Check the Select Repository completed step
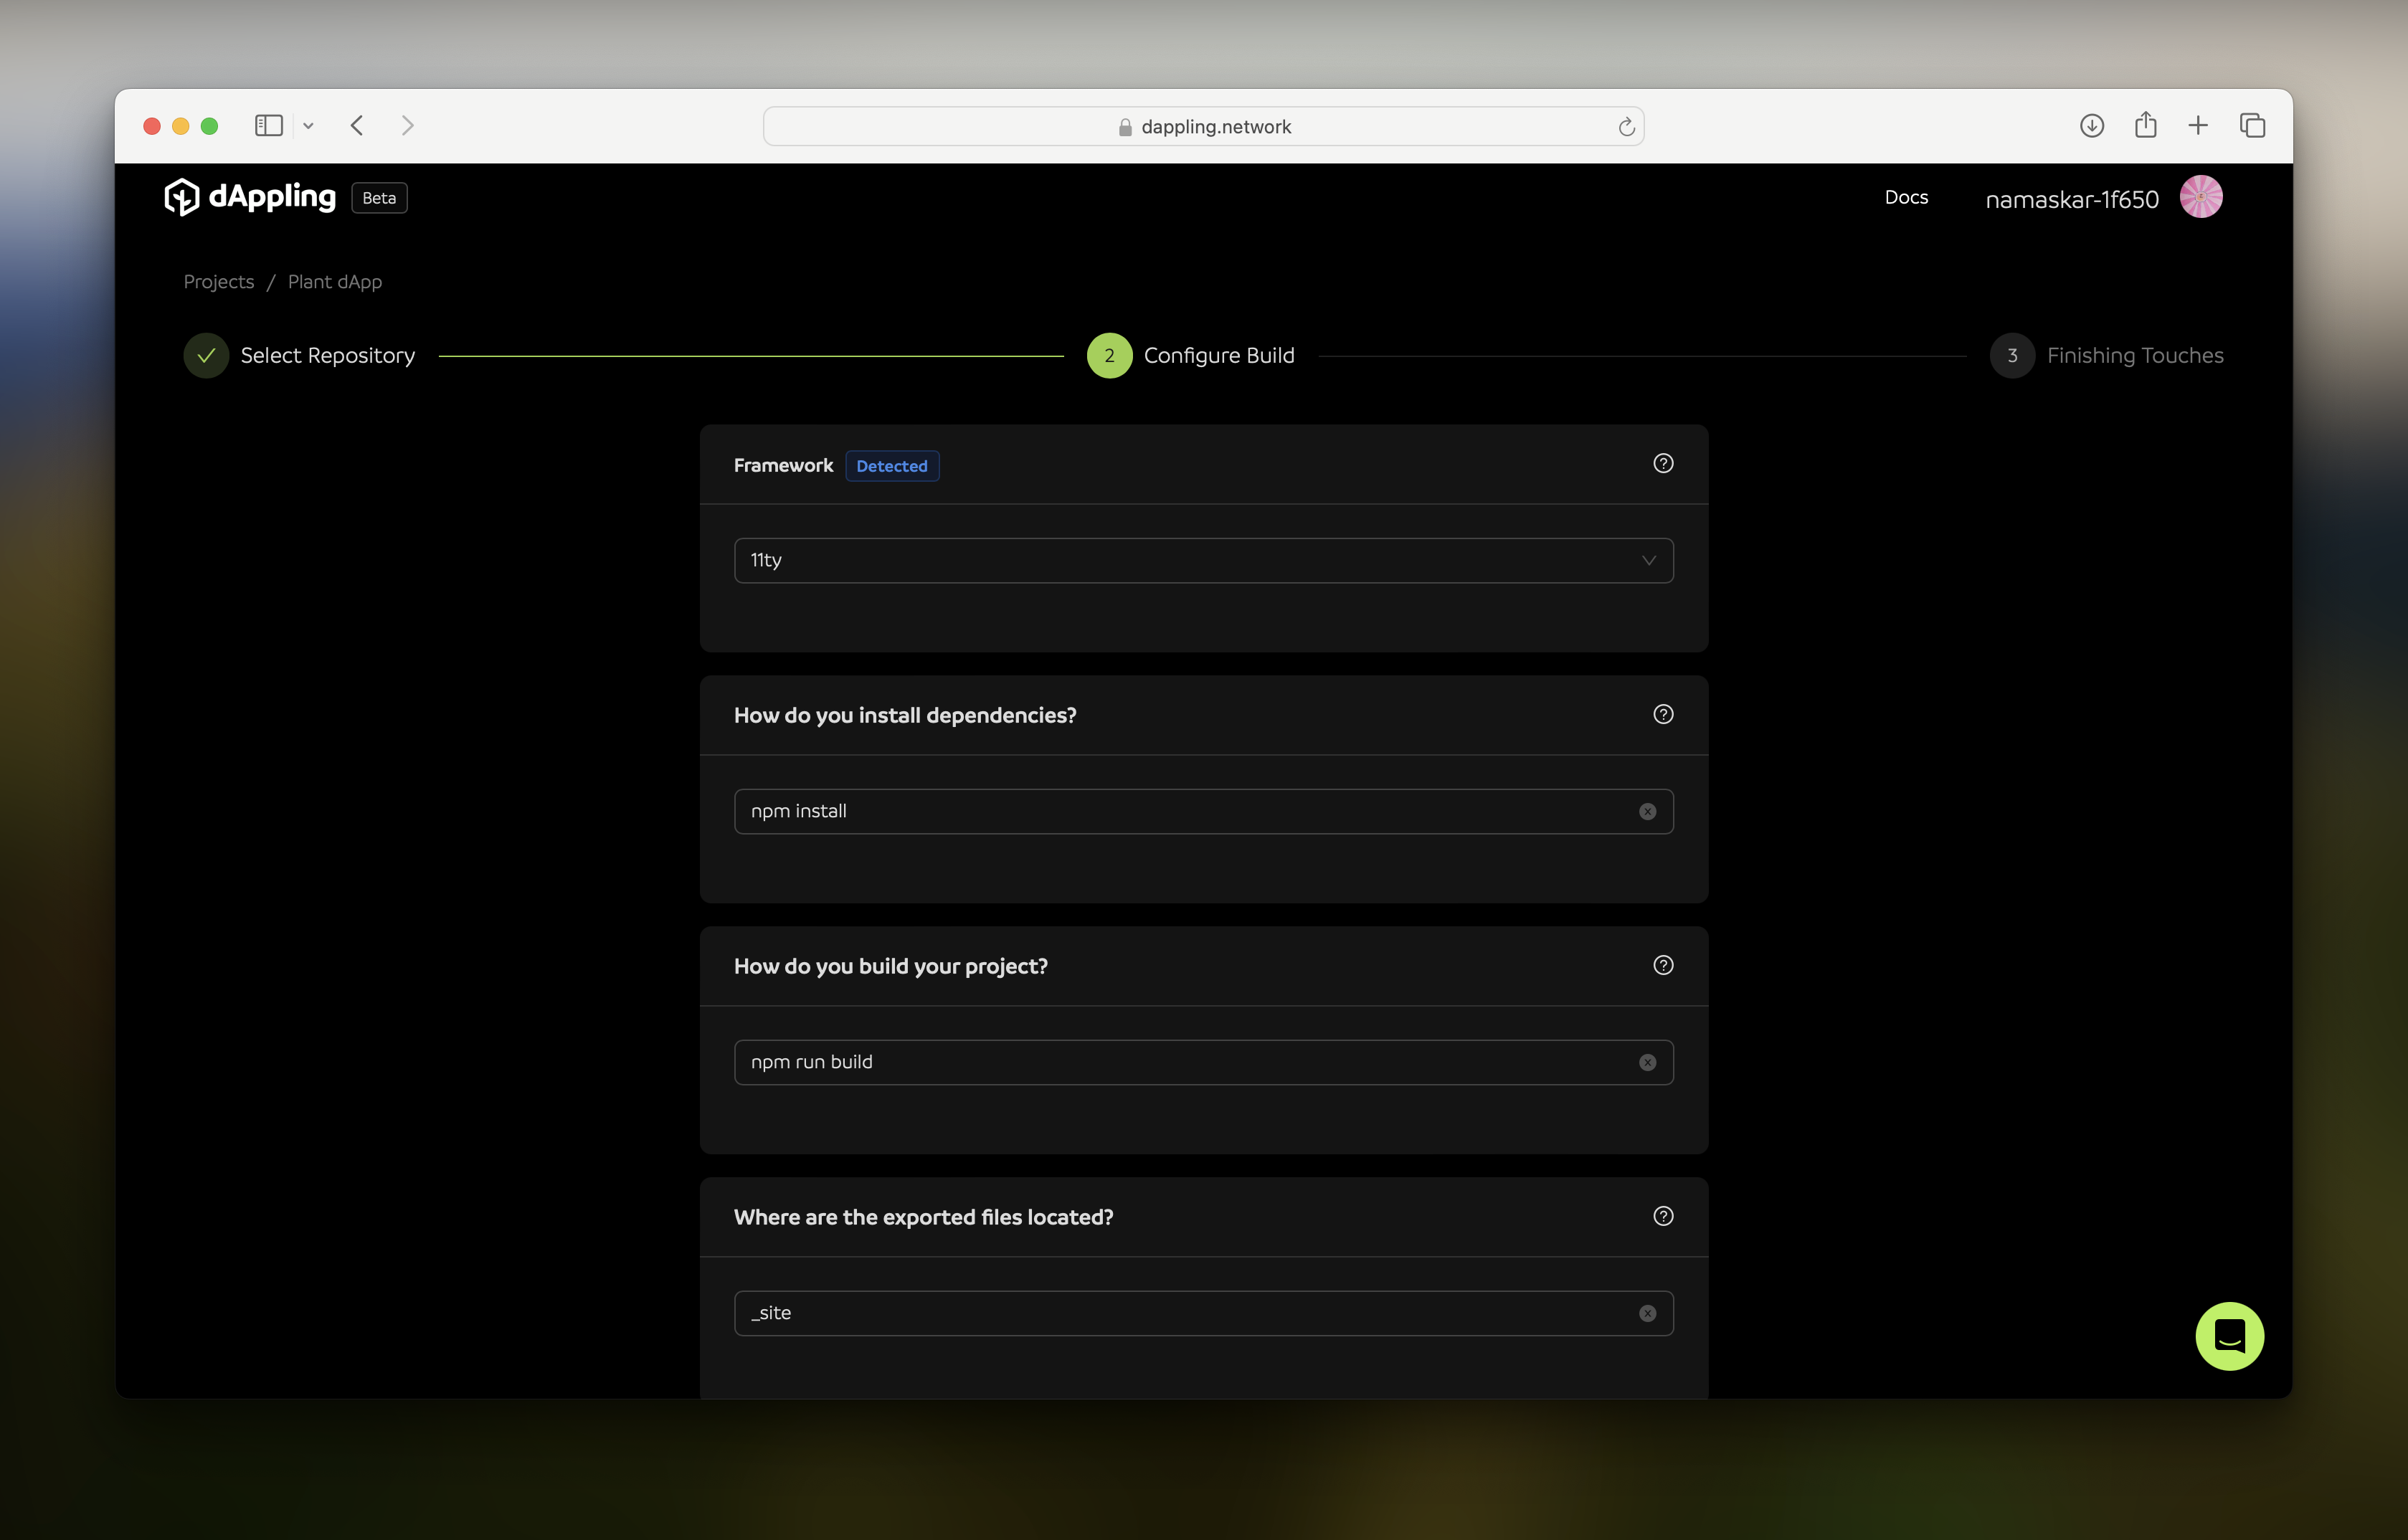The height and width of the screenshot is (1540, 2408). 205,354
